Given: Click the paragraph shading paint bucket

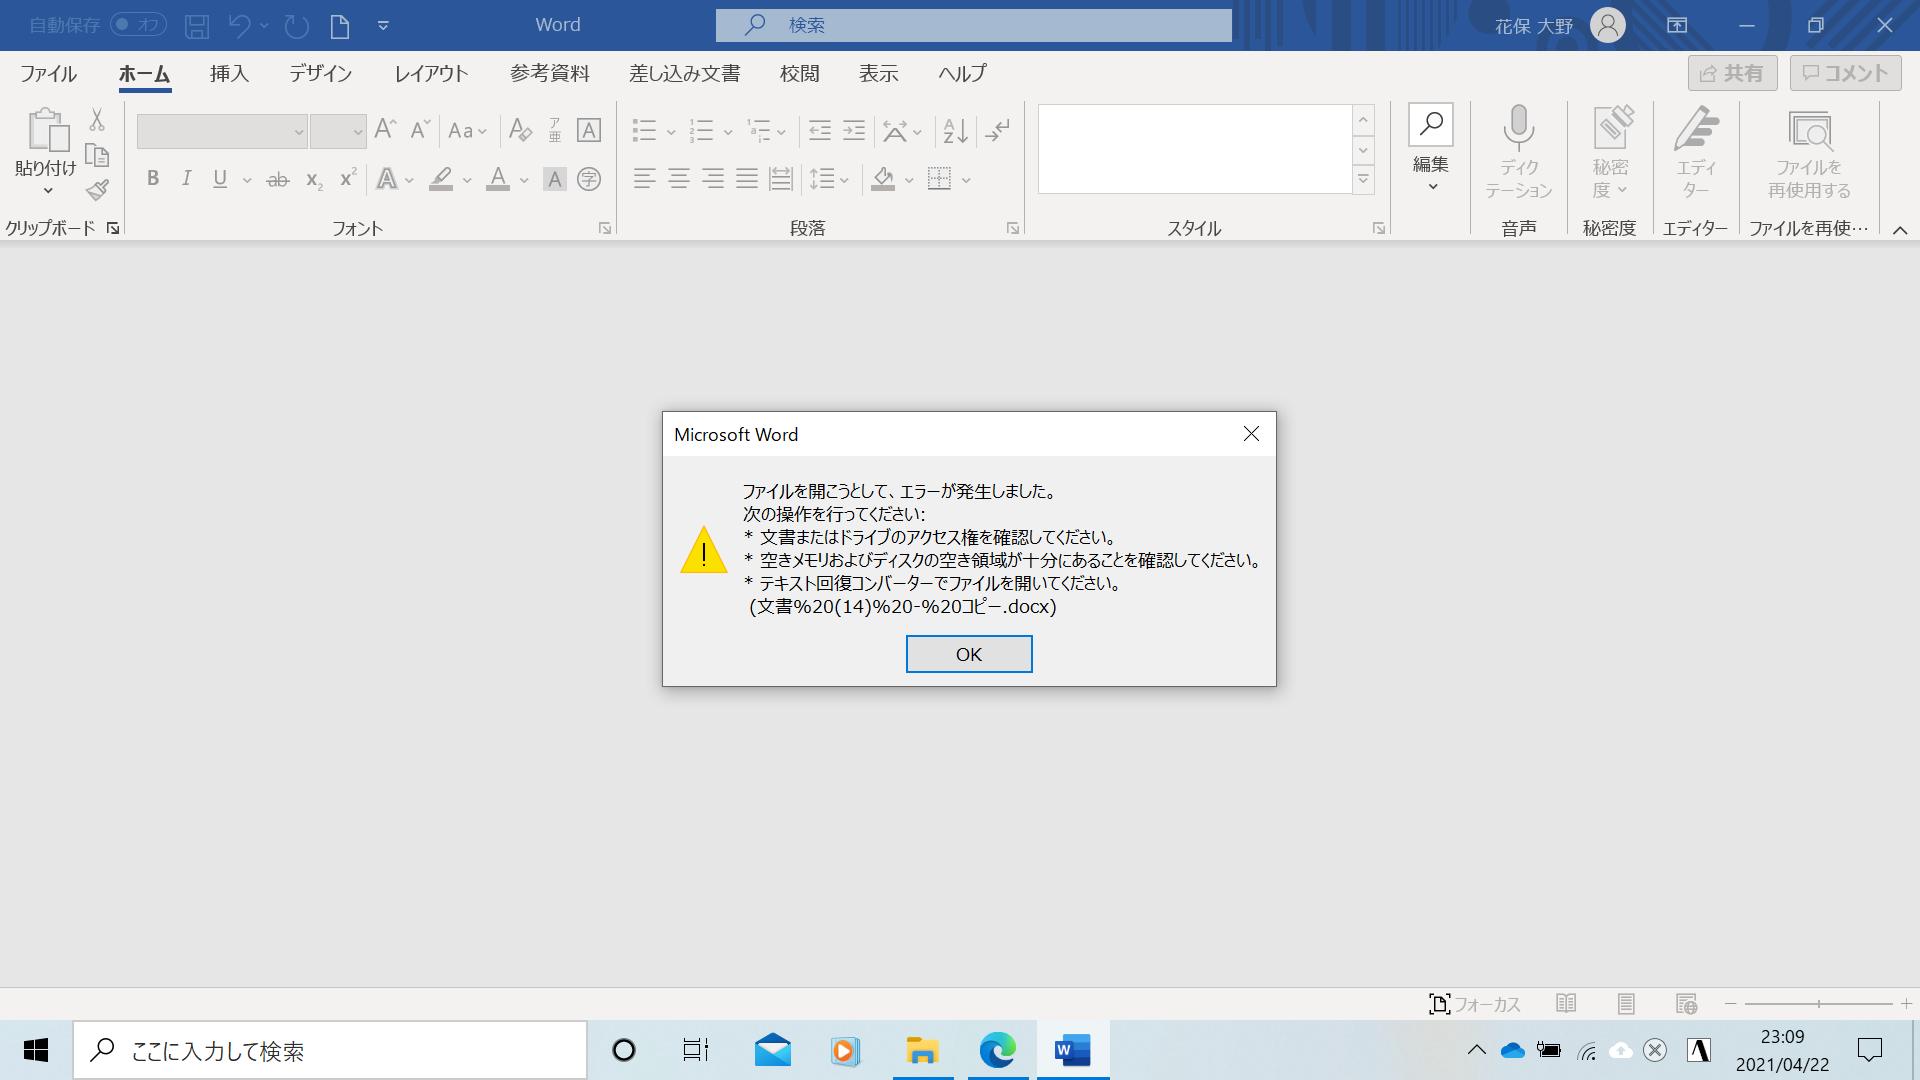Looking at the screenshot, I should pos(883,180).
